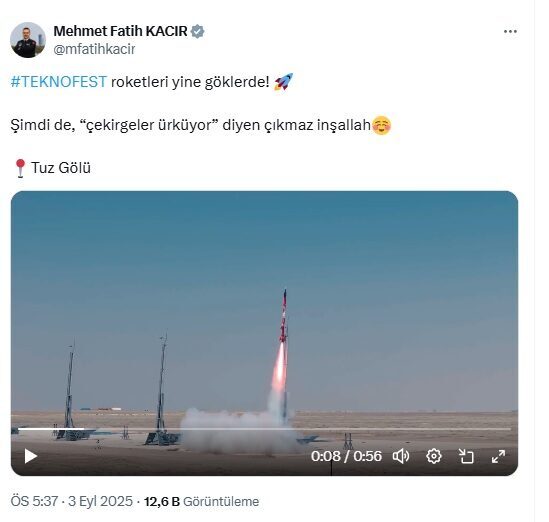Mute the video using the speaker icon
This screenshot has width=549, height=522.
click(x=401, y=456)
